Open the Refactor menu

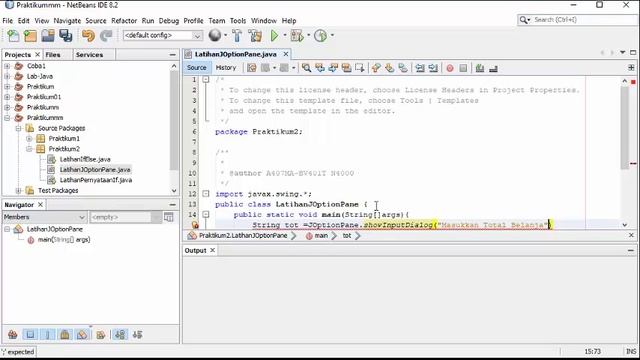124,20
